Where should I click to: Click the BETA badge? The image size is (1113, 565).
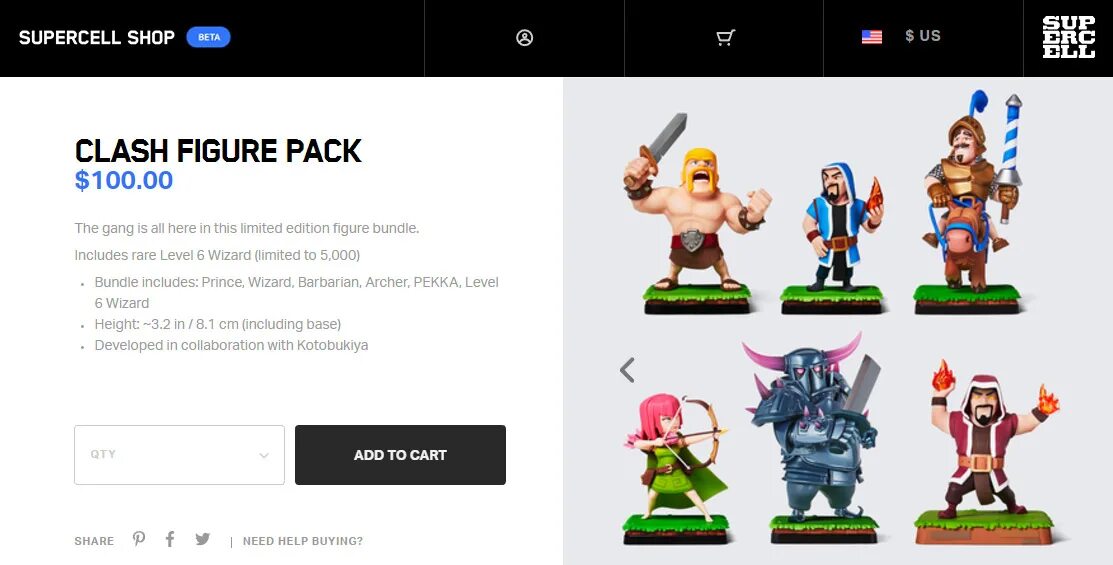[209, 37]
